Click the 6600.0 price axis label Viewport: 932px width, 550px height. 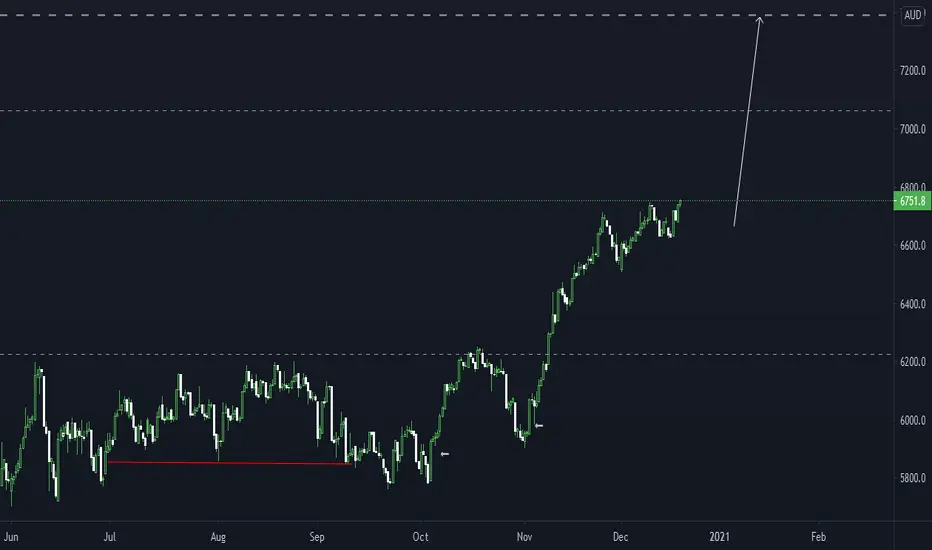pyautogui.click(x=912, y=246)
